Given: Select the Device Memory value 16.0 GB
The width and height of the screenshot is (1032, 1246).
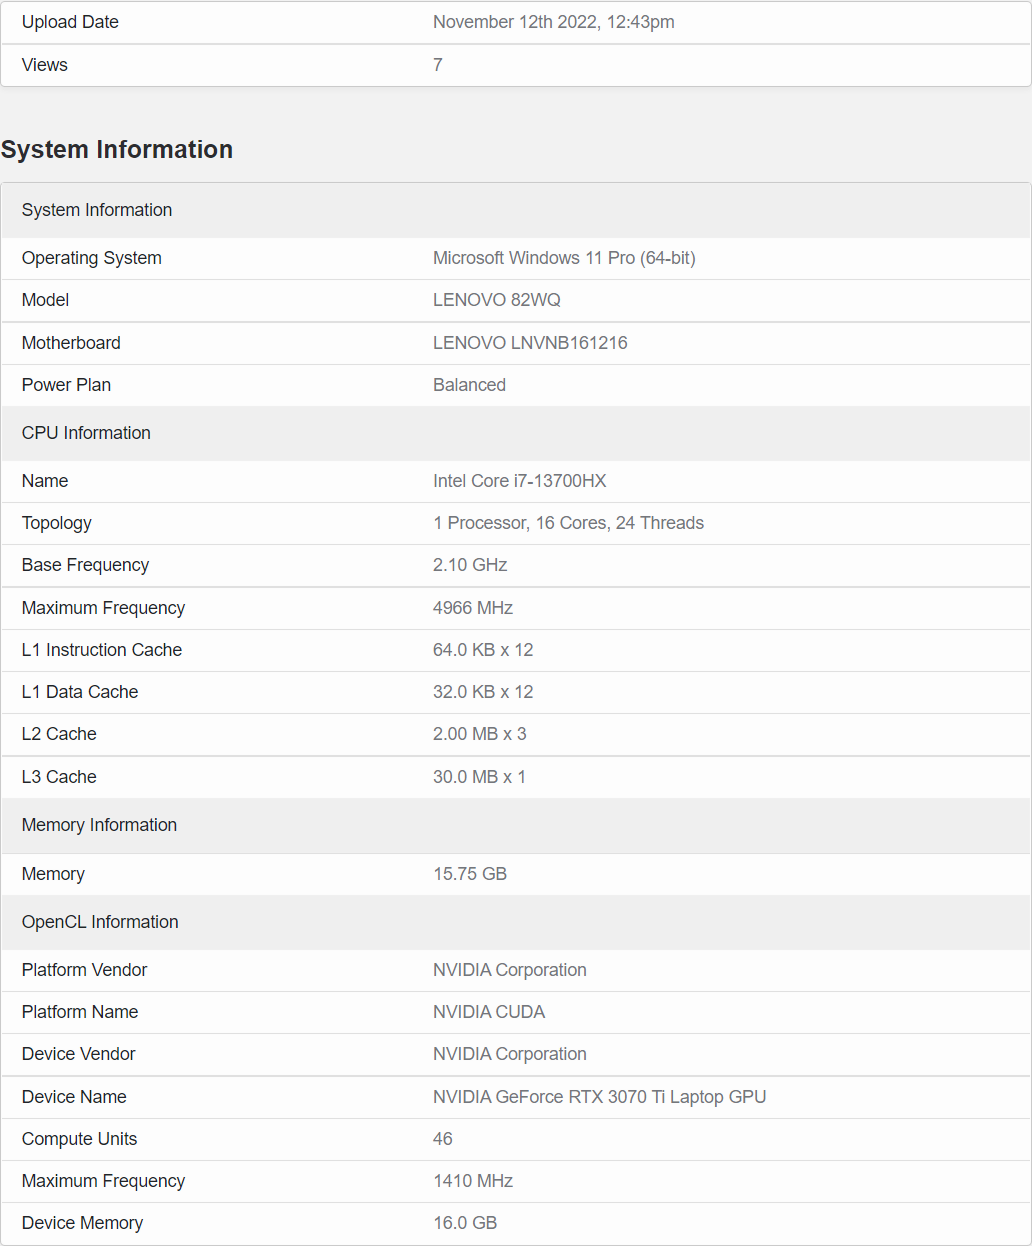Looking at the screenshot, I should pyautogui.click(x=464, y=1222).
